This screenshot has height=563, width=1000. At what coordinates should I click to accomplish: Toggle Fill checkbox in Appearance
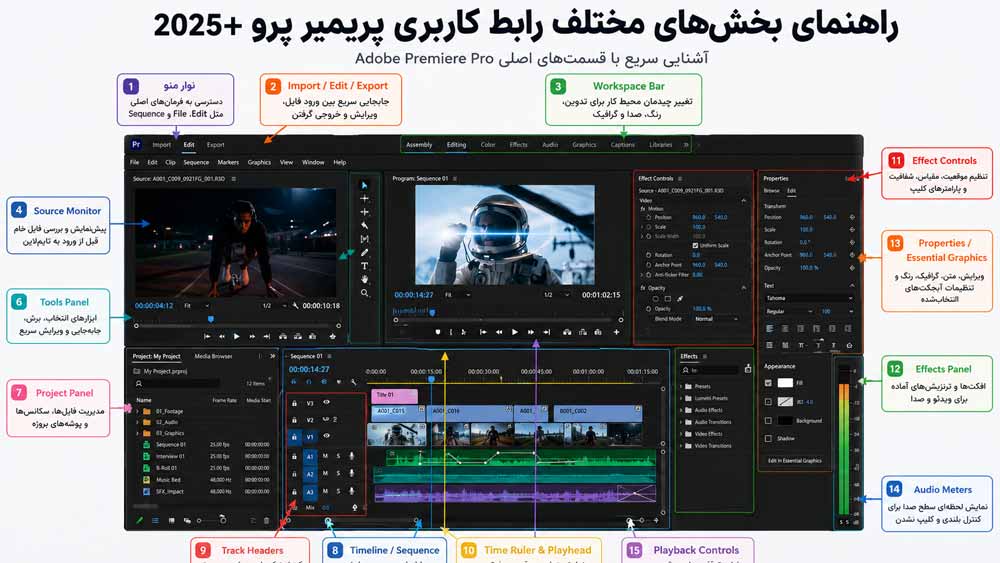[768, 383]
